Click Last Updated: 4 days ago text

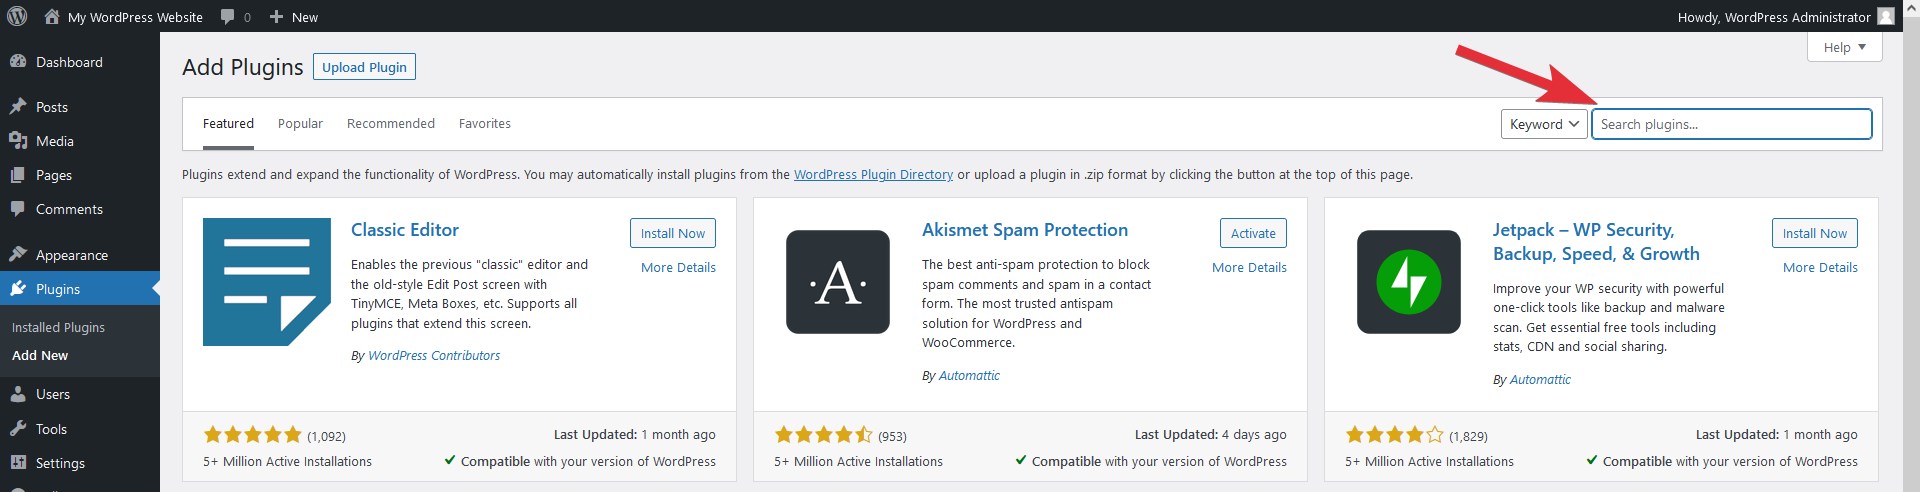click(x=1210, y=434)
